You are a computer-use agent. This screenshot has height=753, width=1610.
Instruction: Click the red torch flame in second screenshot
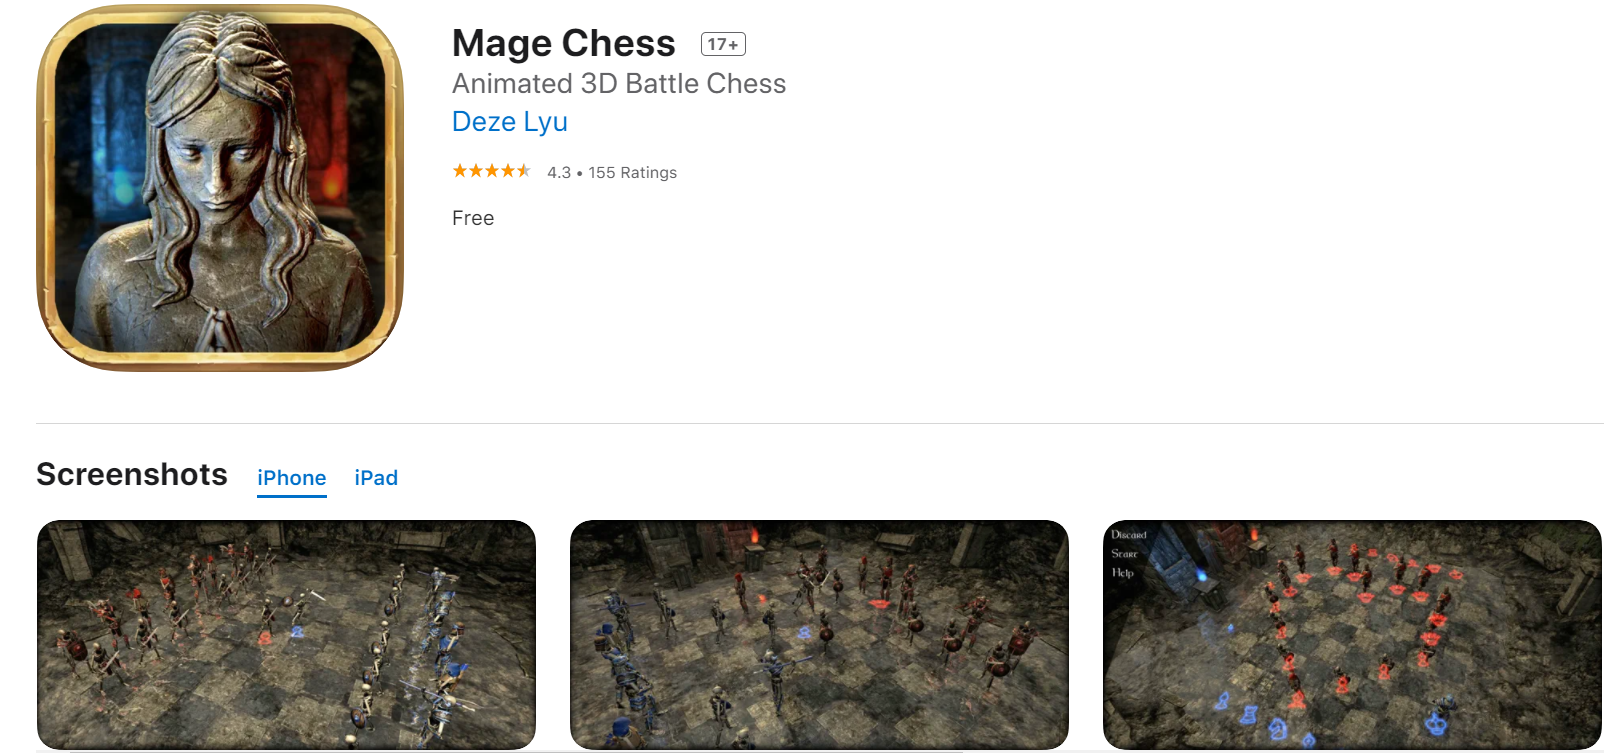(755, 537)
